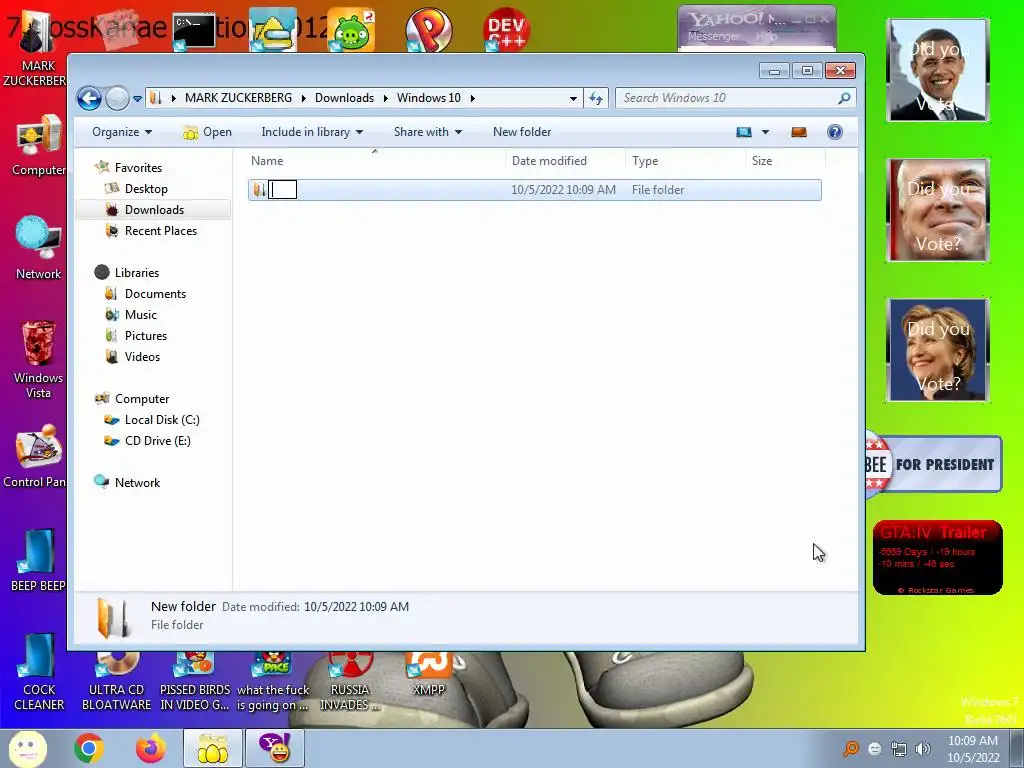Select Favorites in navigation pane
Viewport: 1024px width, 768px height.
coord(138,168)
